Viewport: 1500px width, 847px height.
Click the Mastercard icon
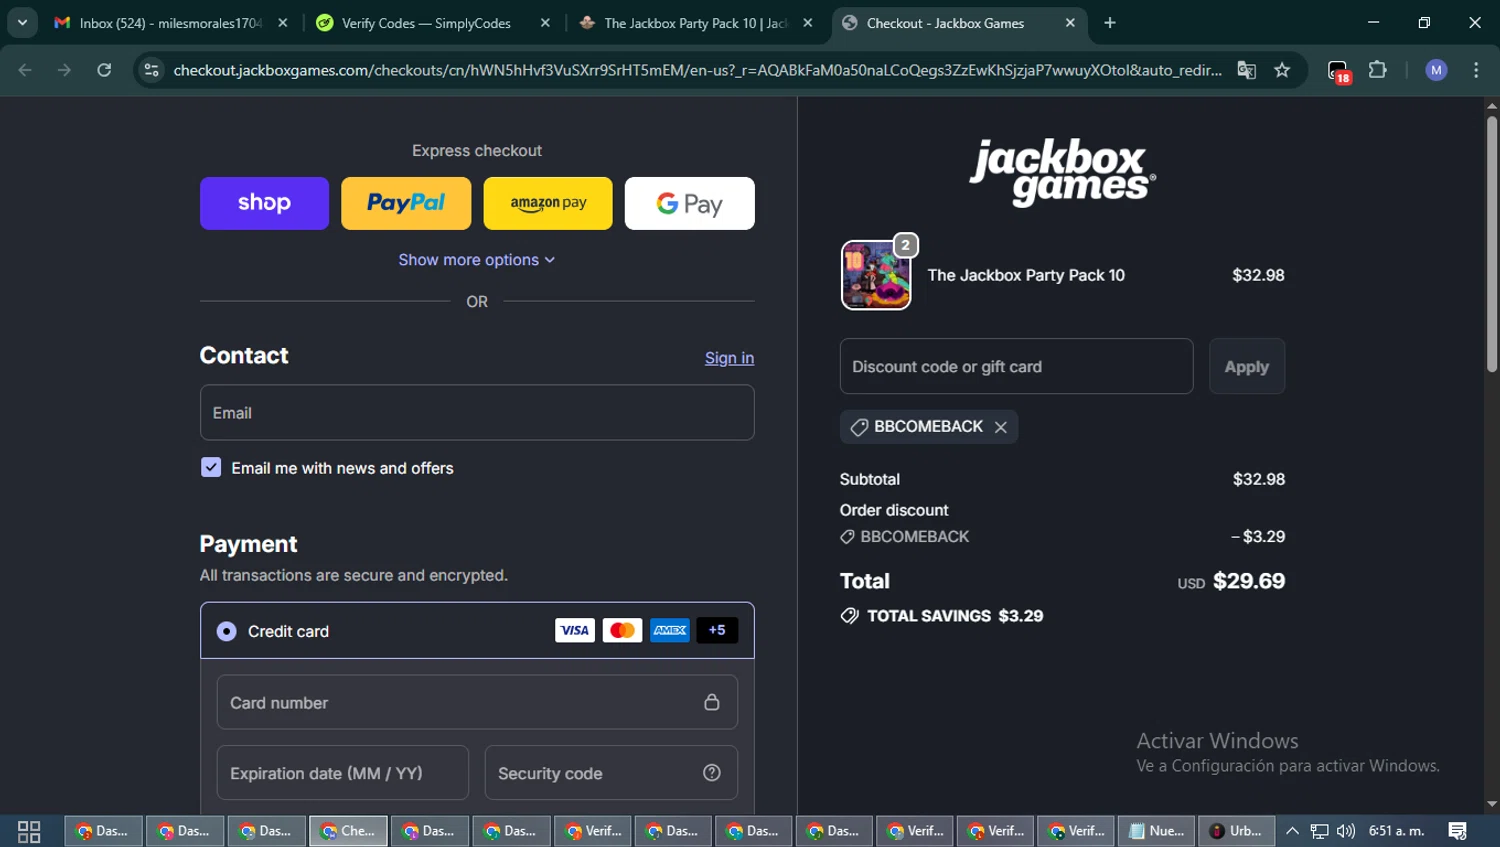pyautogui.click(x=622, y=630)
